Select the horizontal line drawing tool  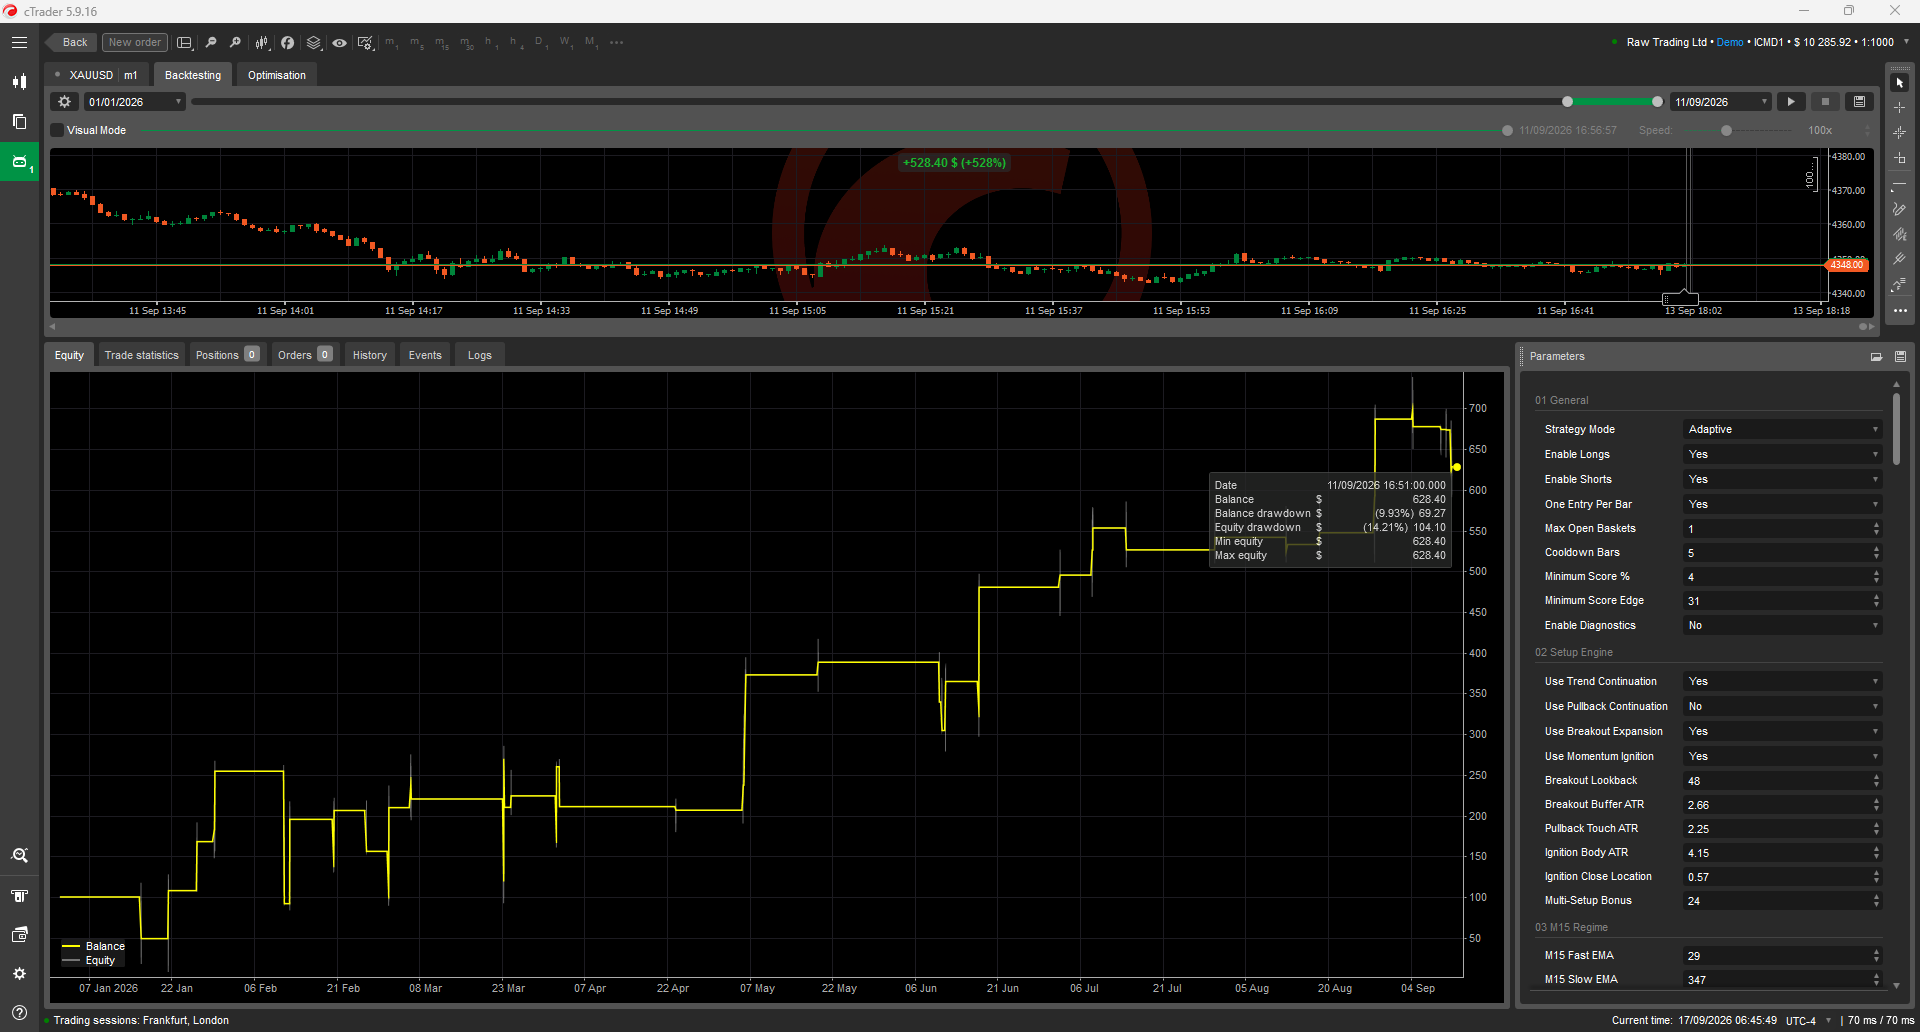tap(1900, 185)
